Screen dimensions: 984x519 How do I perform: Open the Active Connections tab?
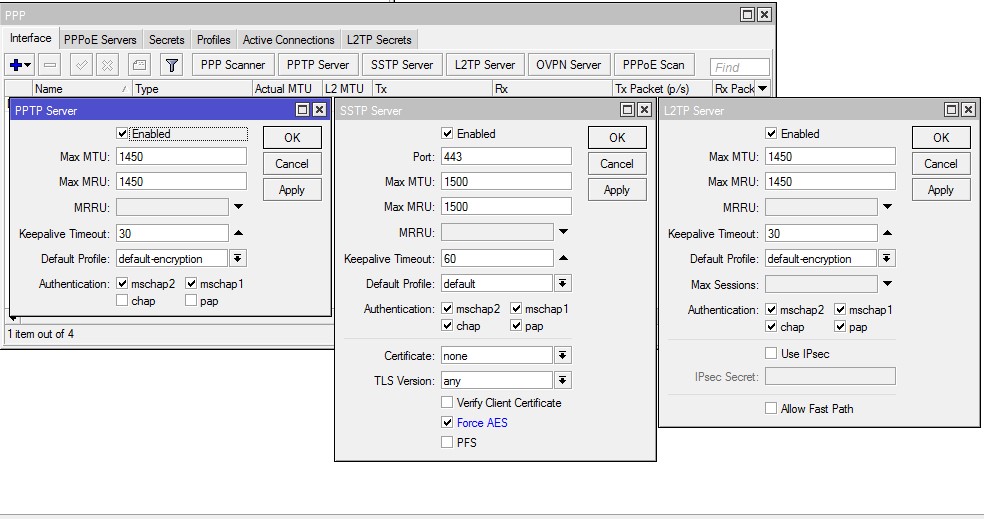pyautogui.click(x=289, y=40)
